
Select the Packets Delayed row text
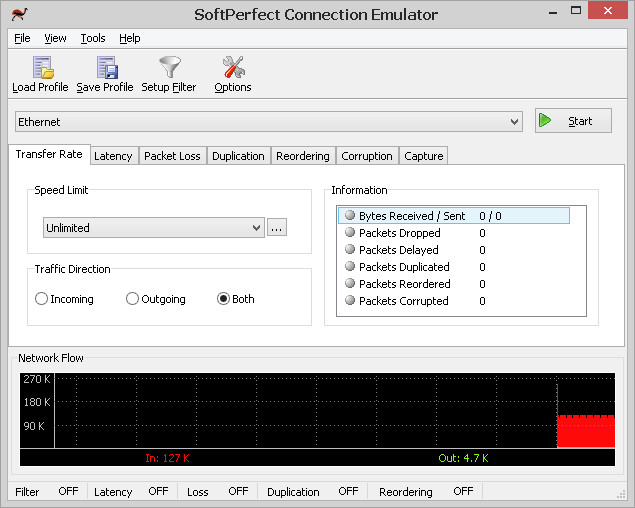399,250
